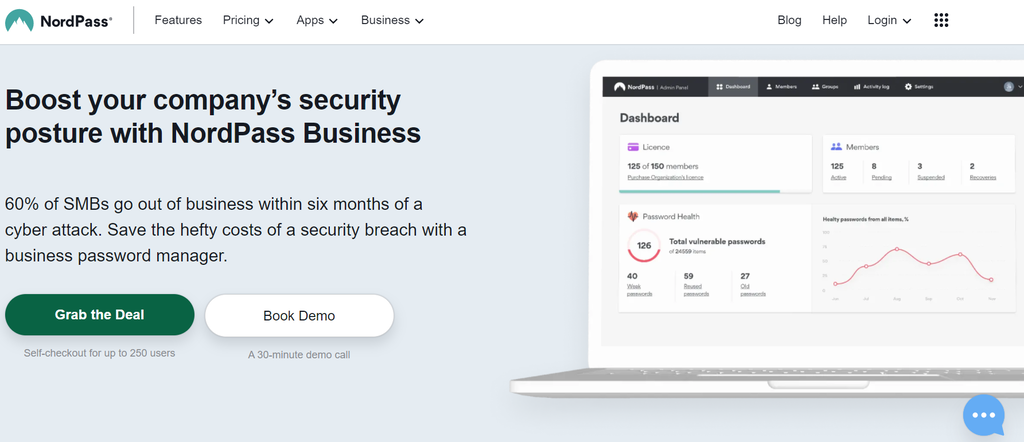This screenshot has height=442, width=1024.
Task: Select the Settings gear in the admin panel
Action: pyautogui.click(x=908, y=87)
